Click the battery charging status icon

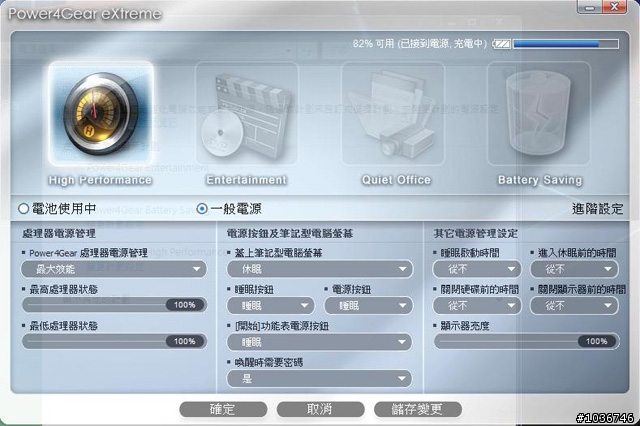[502, 44]
